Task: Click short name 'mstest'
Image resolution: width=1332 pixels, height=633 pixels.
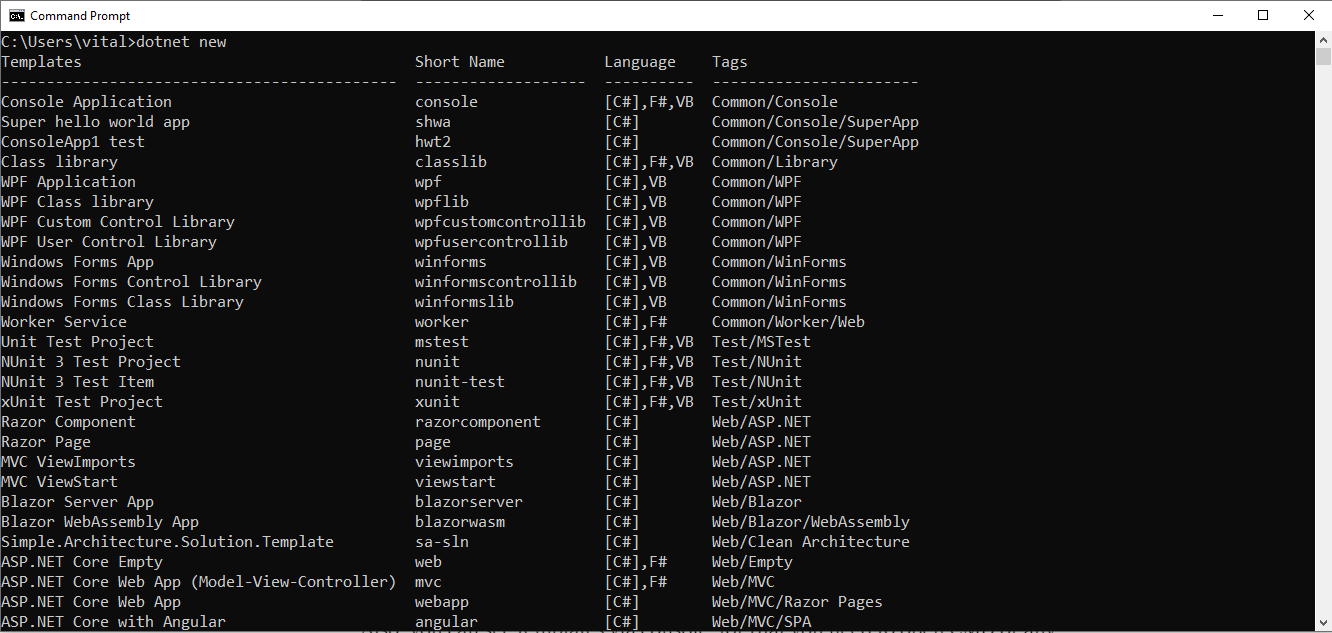Action: click(442, 342)
